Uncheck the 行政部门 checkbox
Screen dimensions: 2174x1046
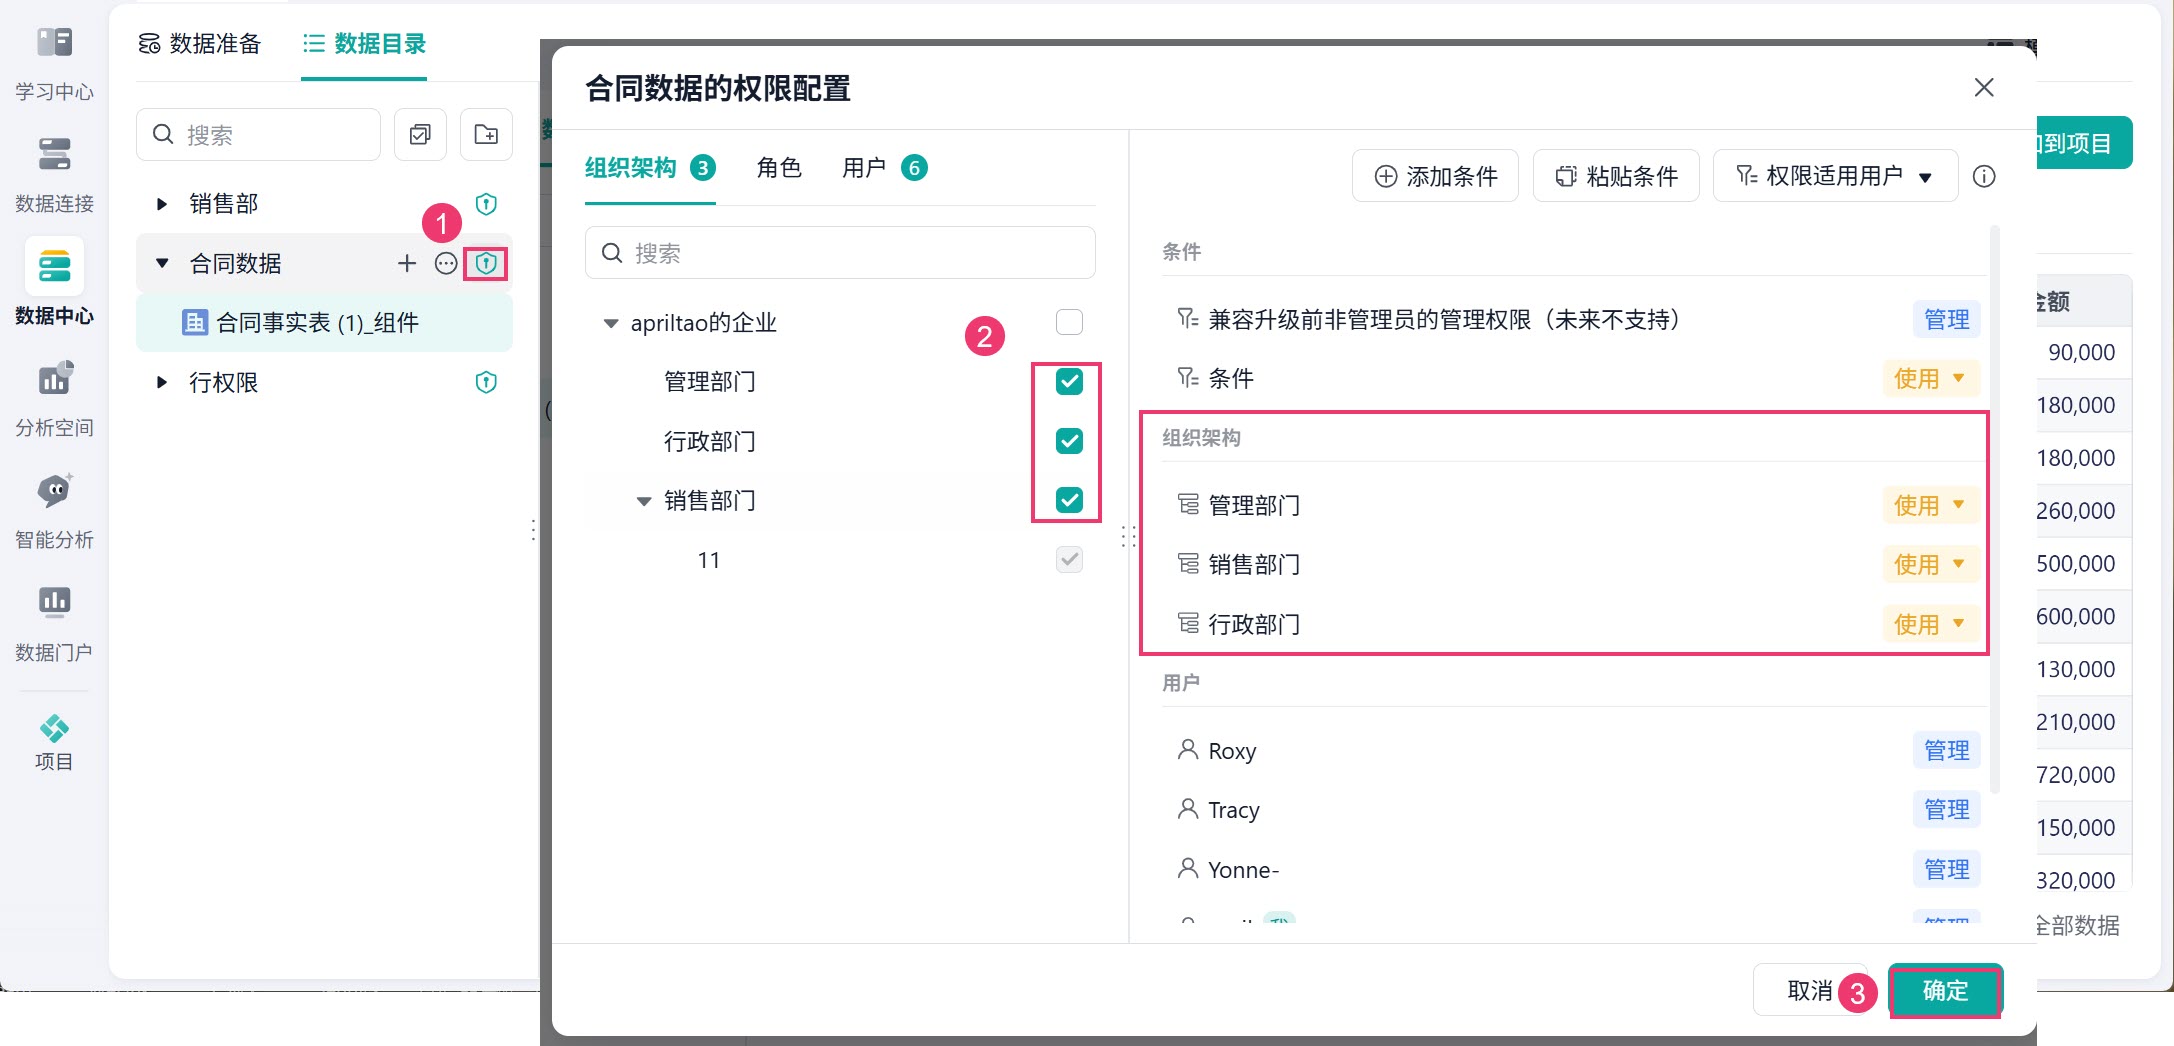(x=1069, y=441)
